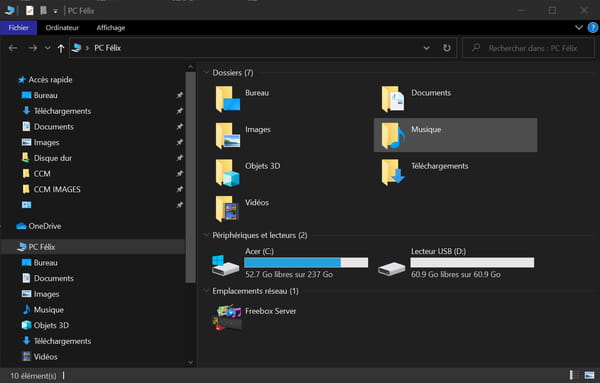Open Téléchargements under PC Félix tree
600x383 pixels.
[62, 341]
